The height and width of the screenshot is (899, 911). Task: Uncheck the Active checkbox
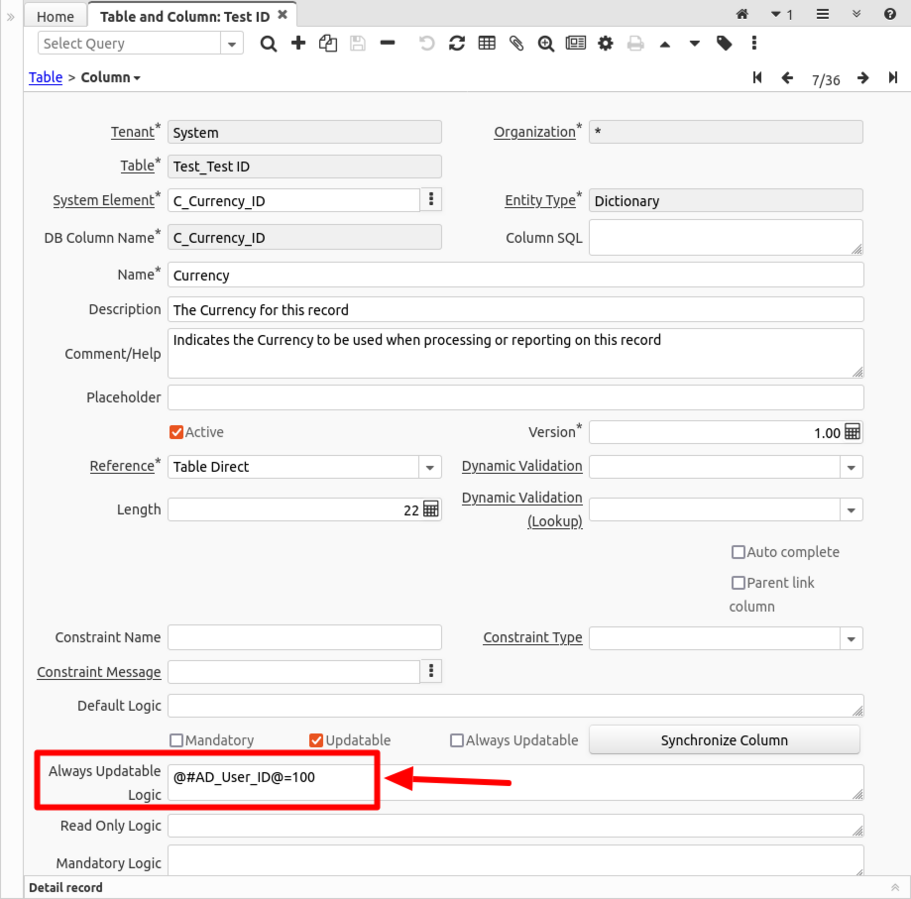[x=177, y=432]
